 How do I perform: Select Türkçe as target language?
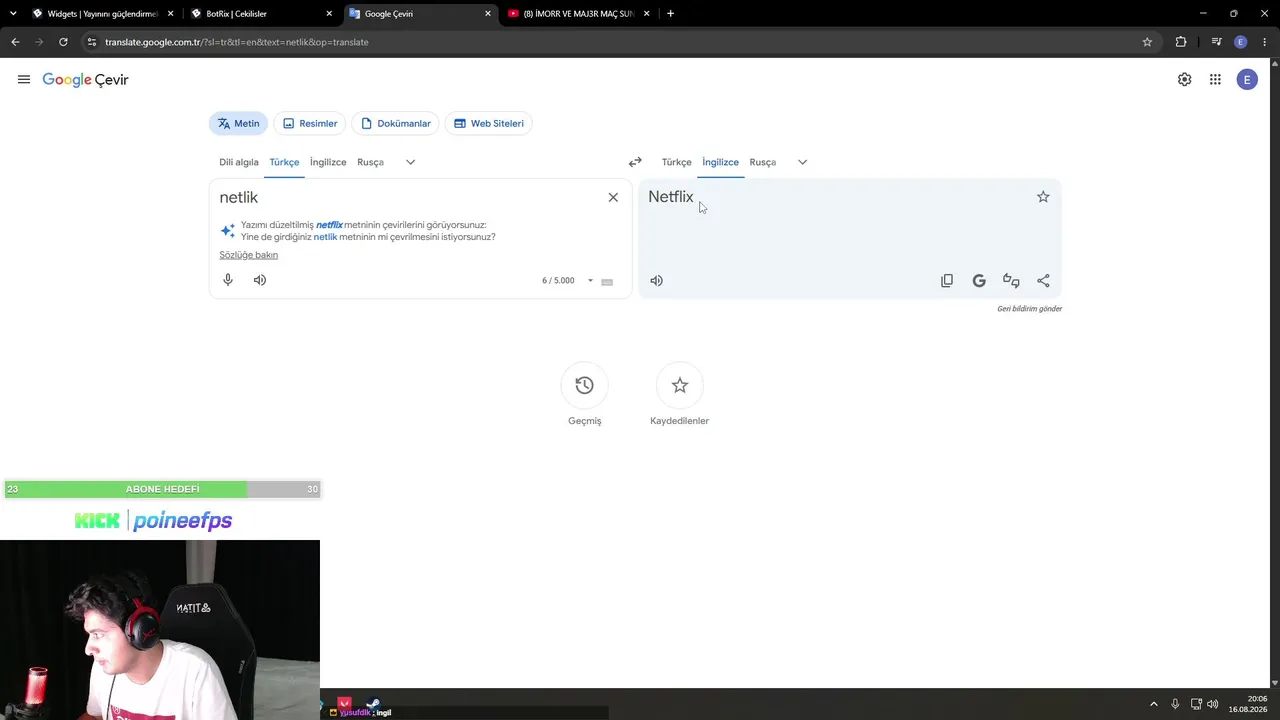[676, 162]
